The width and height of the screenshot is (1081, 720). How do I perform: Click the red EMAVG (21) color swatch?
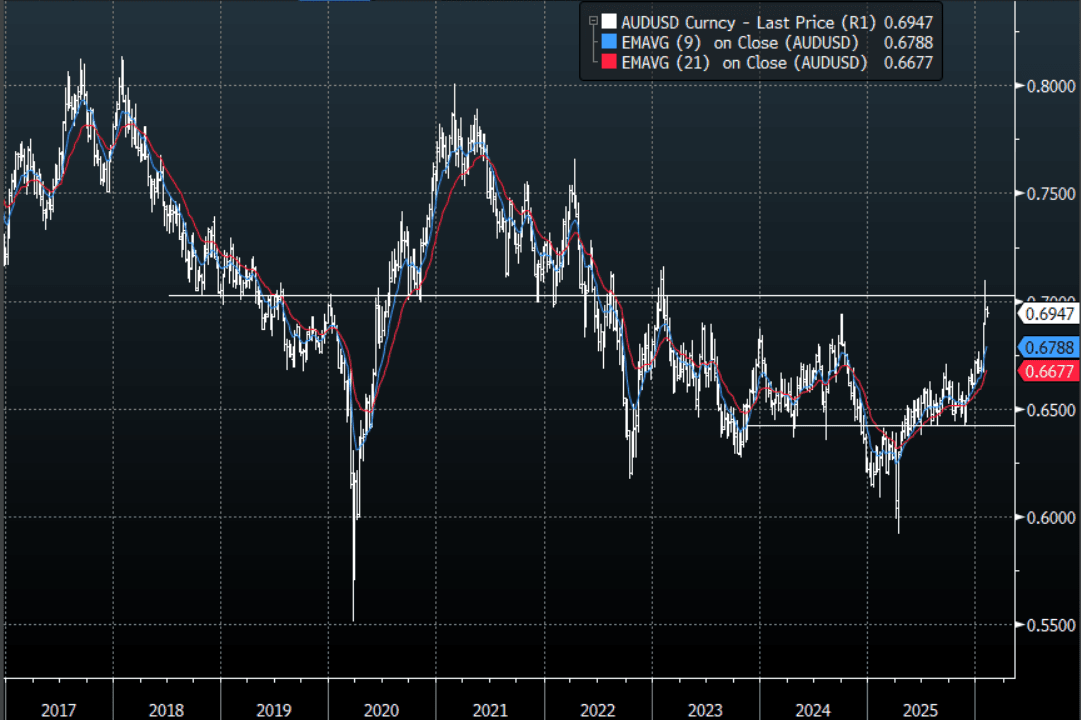(x=608, y=64)
